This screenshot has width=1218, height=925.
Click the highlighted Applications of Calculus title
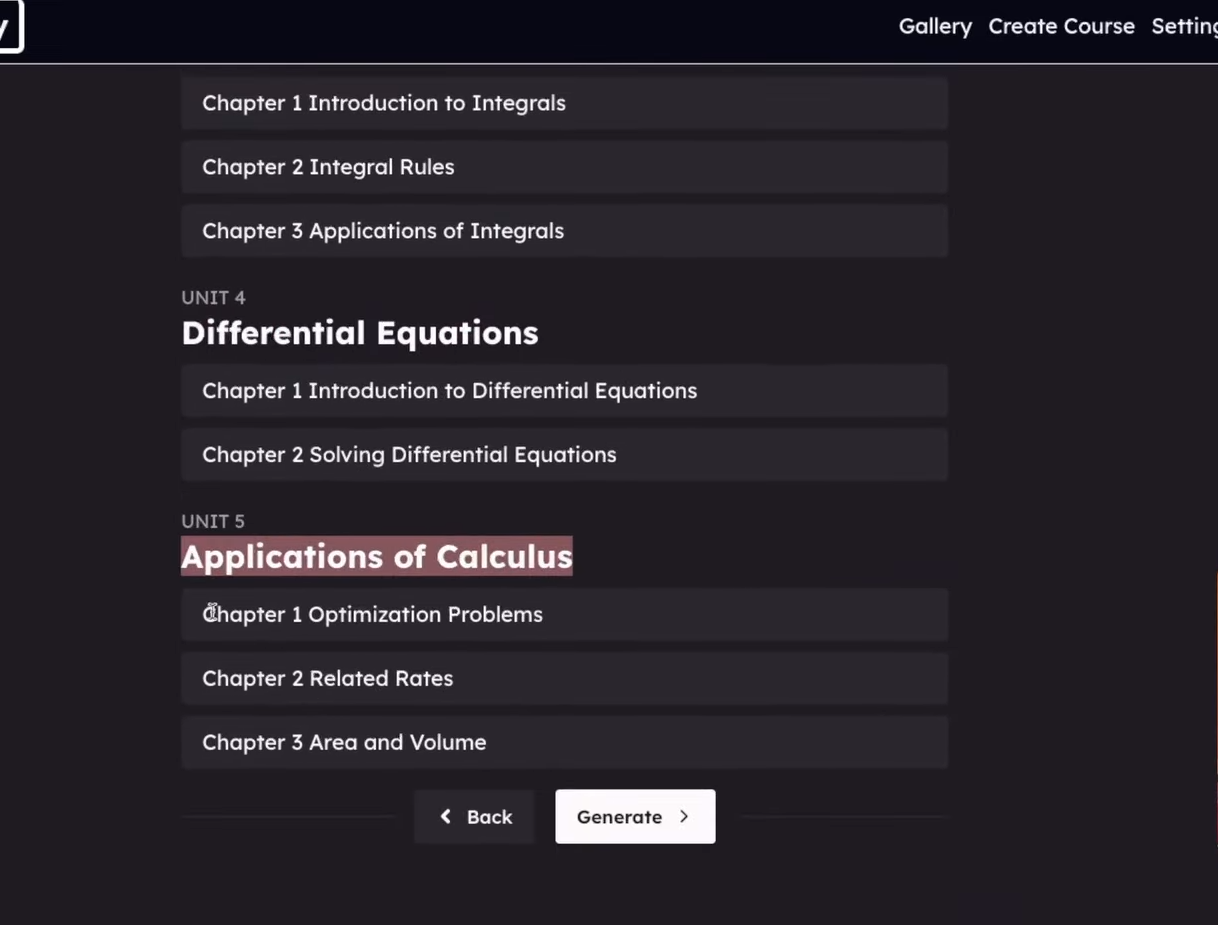click(x=376, y=557)
